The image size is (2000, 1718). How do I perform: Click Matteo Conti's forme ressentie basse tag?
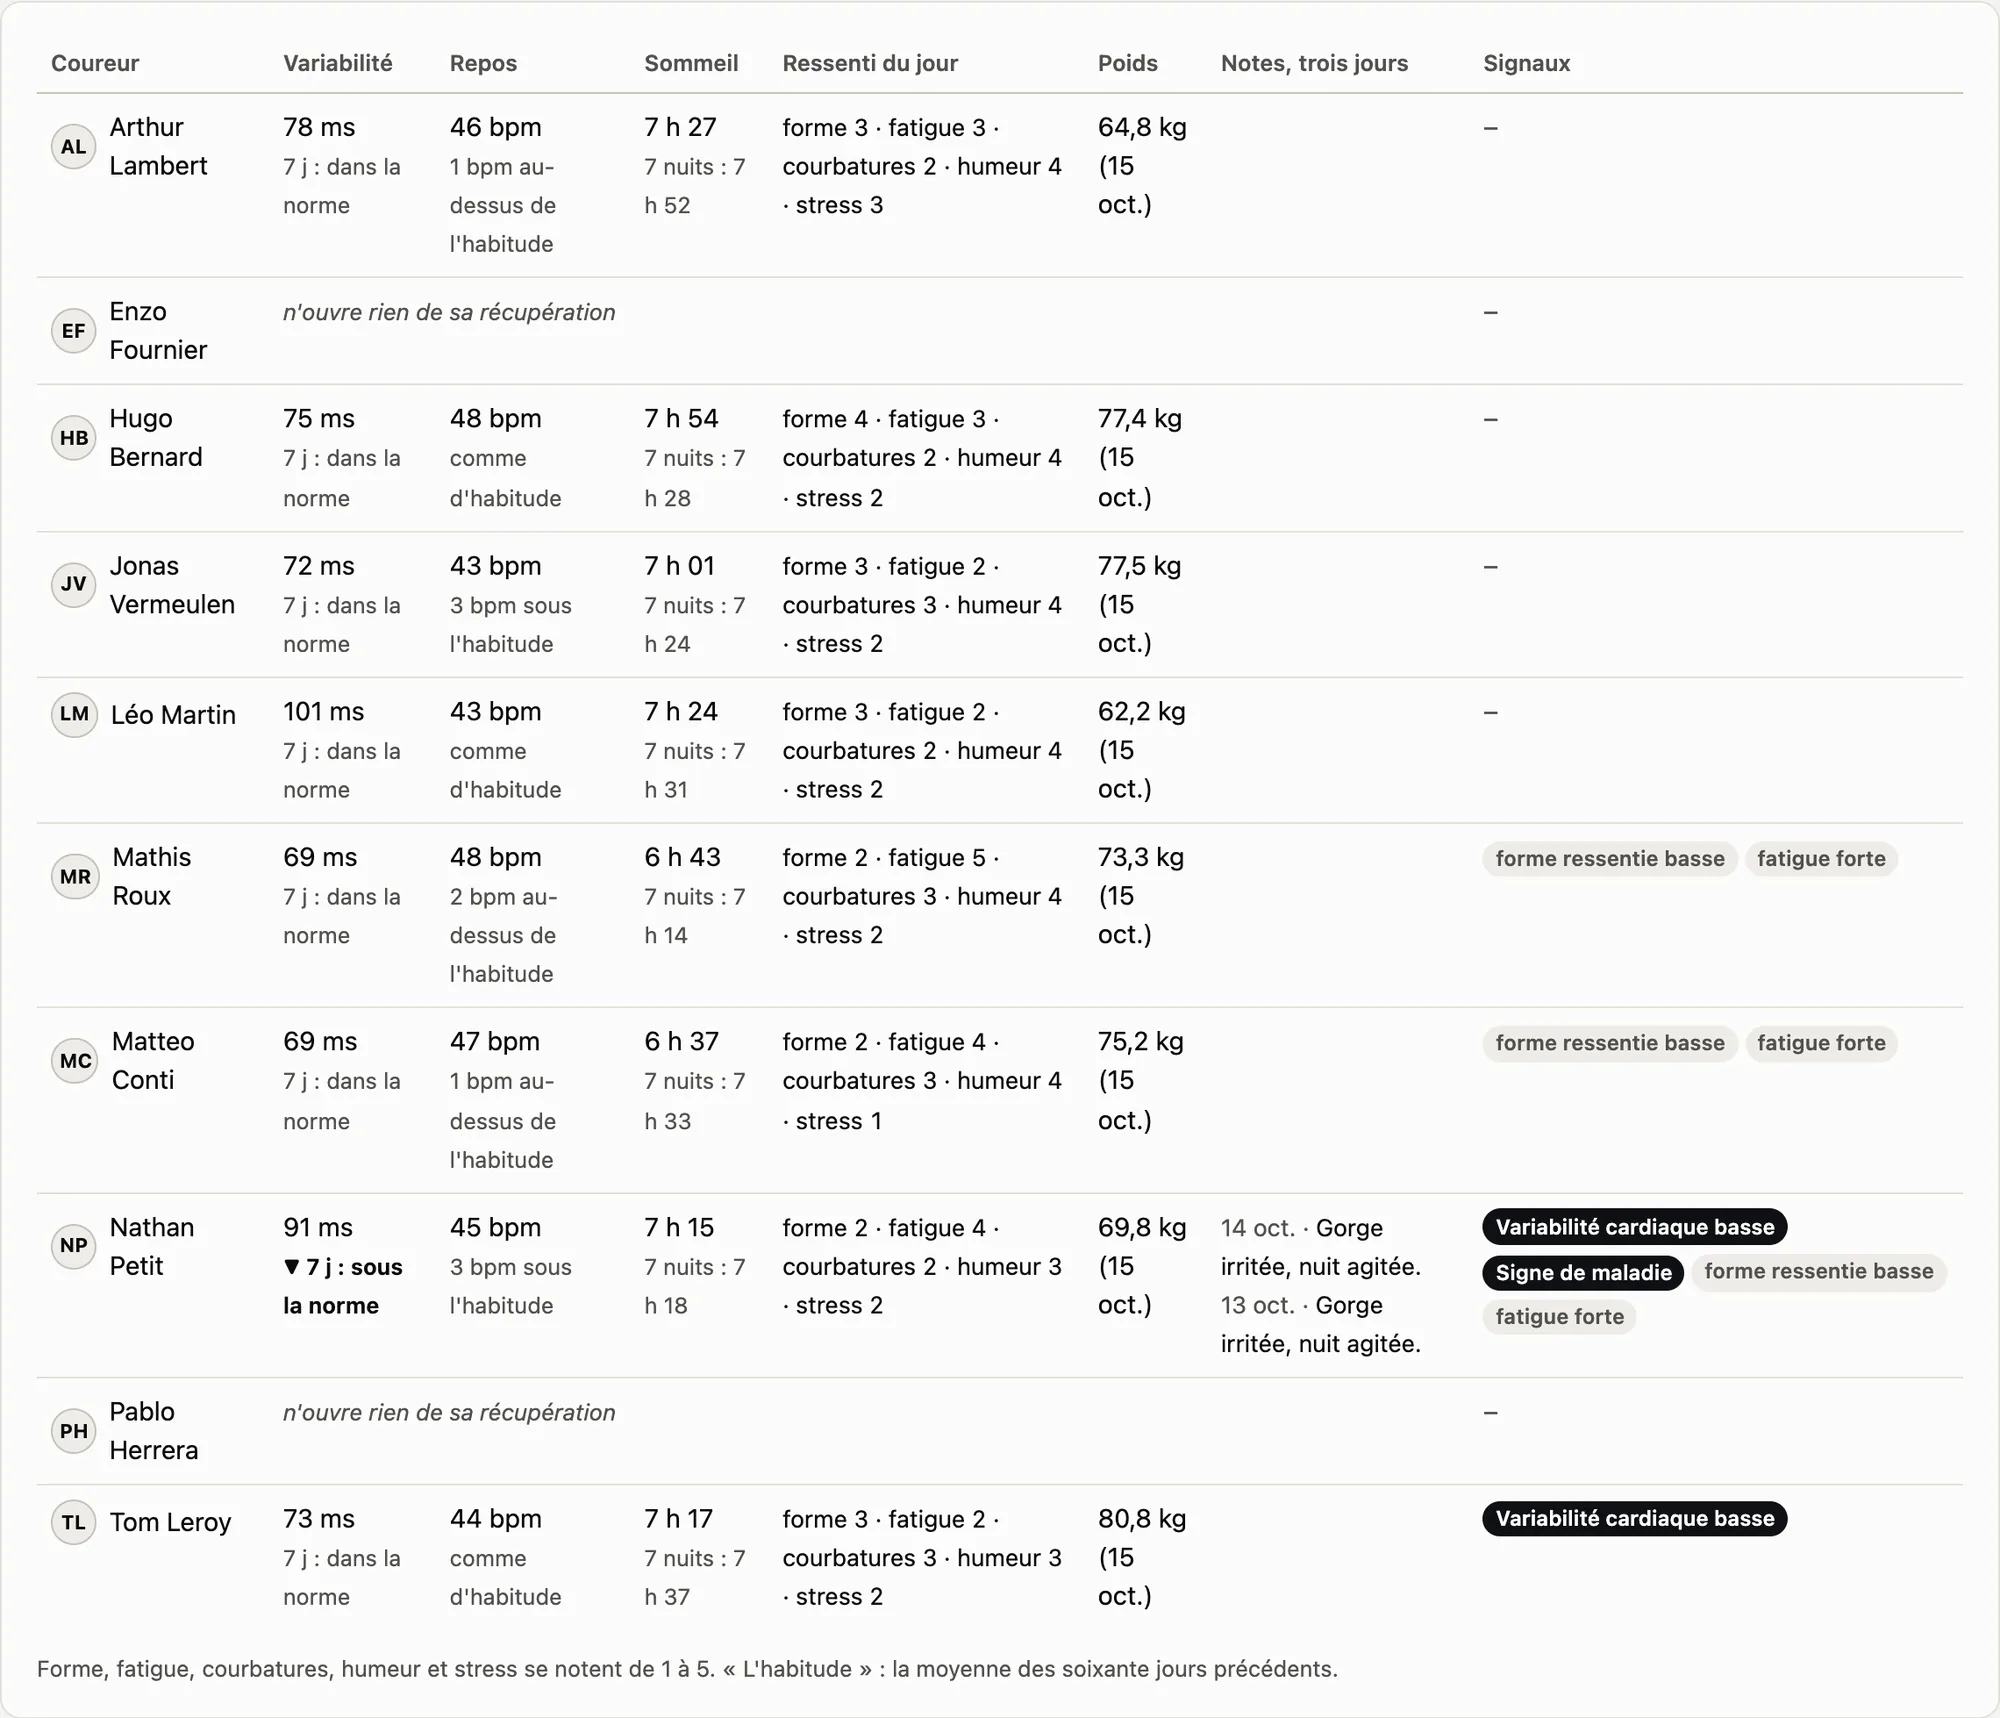pyautogui.click(x=1610, y=1043)
